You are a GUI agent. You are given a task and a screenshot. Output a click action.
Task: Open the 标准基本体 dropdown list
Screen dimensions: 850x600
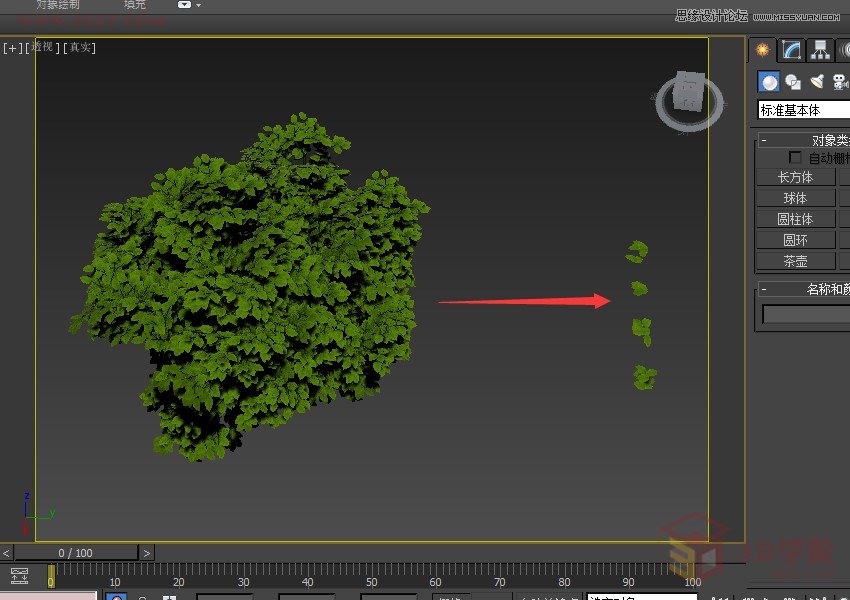tap(803, 111)
